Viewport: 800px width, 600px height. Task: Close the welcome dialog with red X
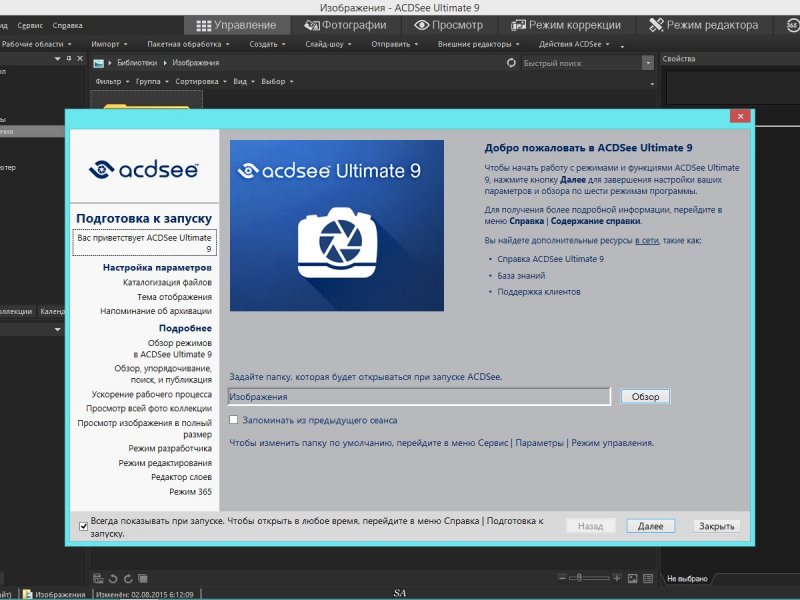coord(740,116)
